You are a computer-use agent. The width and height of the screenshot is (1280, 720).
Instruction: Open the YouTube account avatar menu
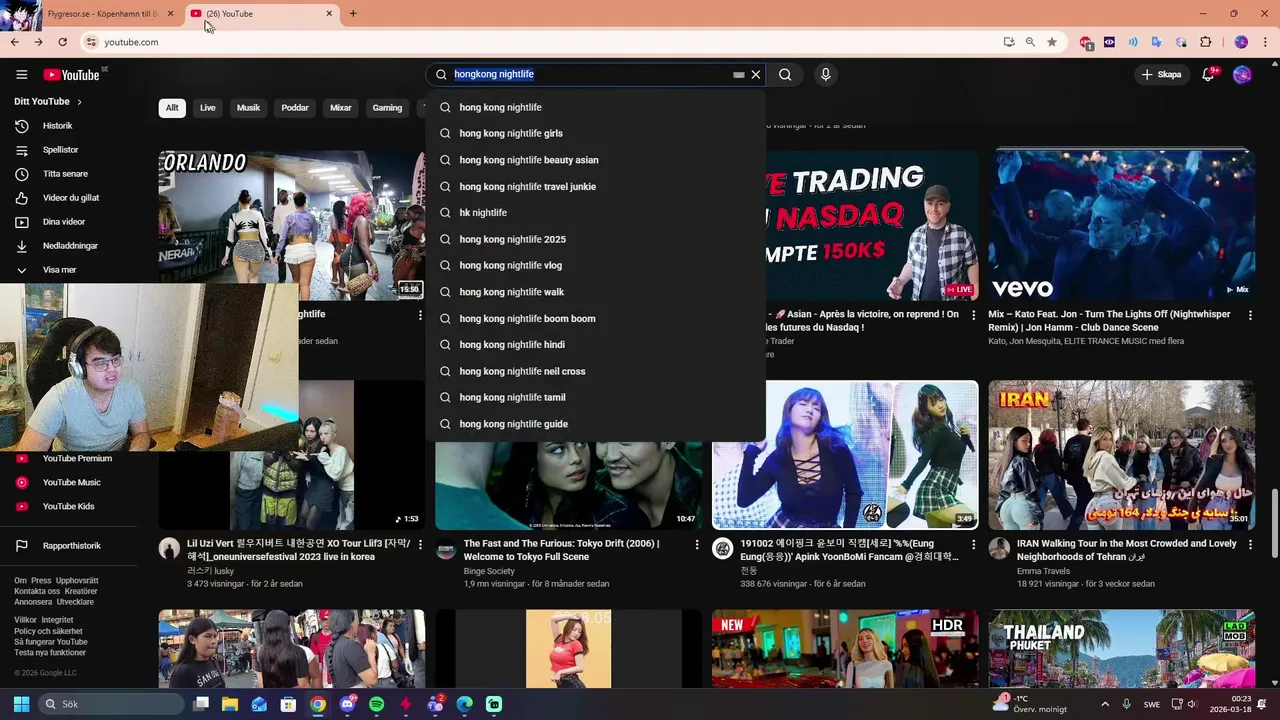[1242, 74]
